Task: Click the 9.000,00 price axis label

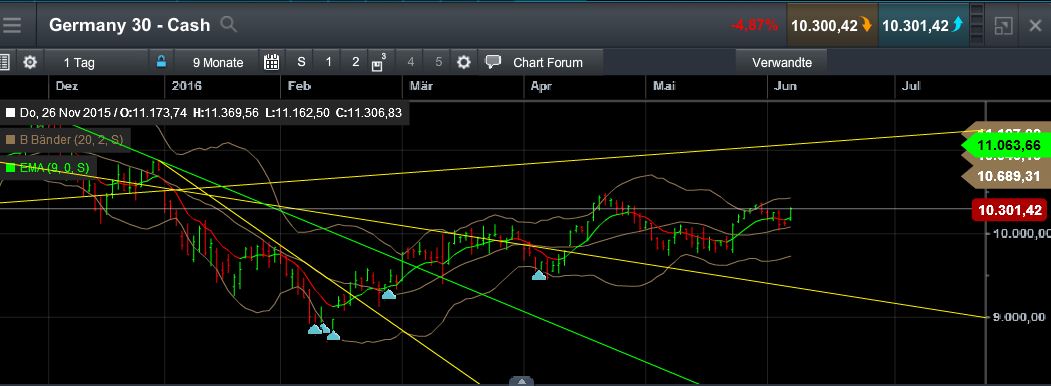Action: pyautogui.click(x=1019, y=316)
